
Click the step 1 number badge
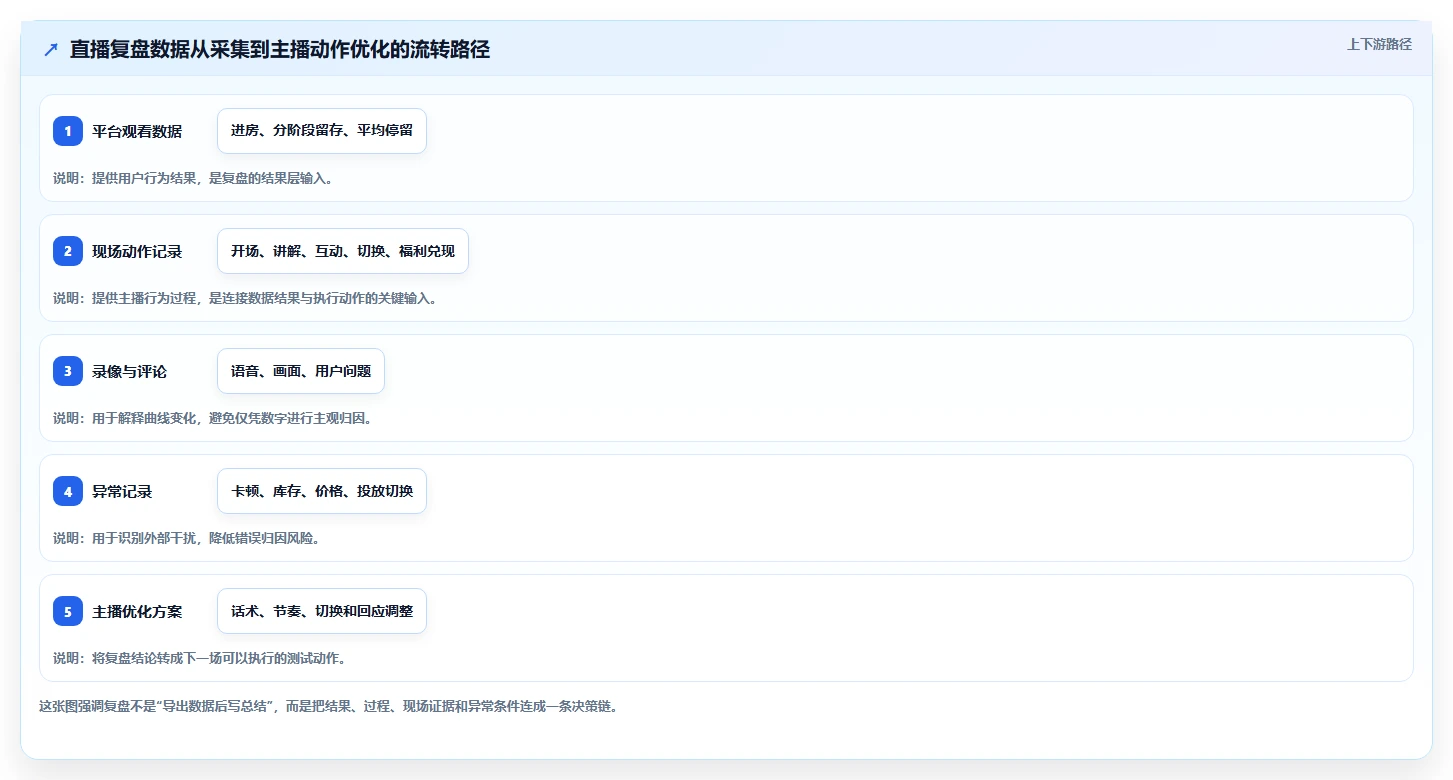click(x=68, y=131)
